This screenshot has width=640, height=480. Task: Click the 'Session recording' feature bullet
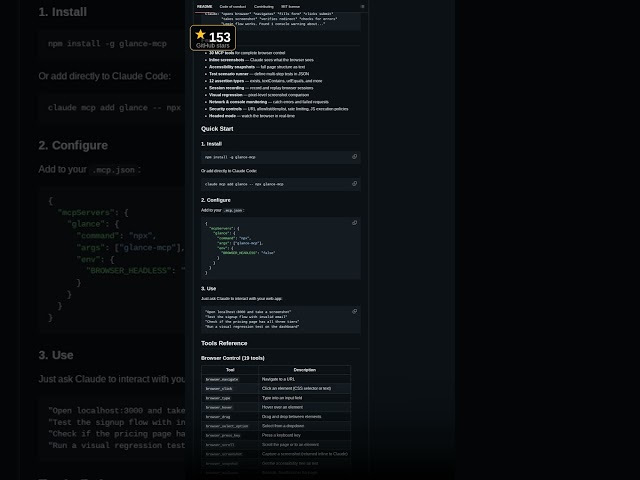261,88
